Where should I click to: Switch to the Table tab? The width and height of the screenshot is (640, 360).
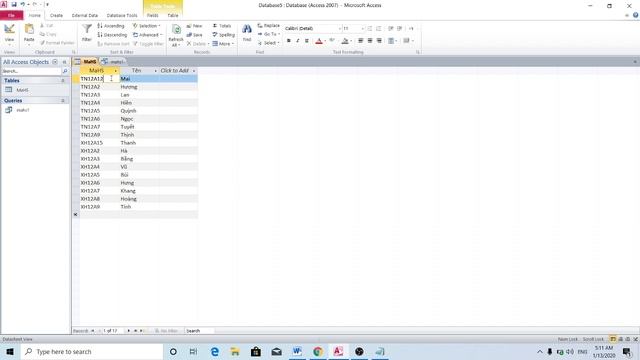click(x=173, y=15)
